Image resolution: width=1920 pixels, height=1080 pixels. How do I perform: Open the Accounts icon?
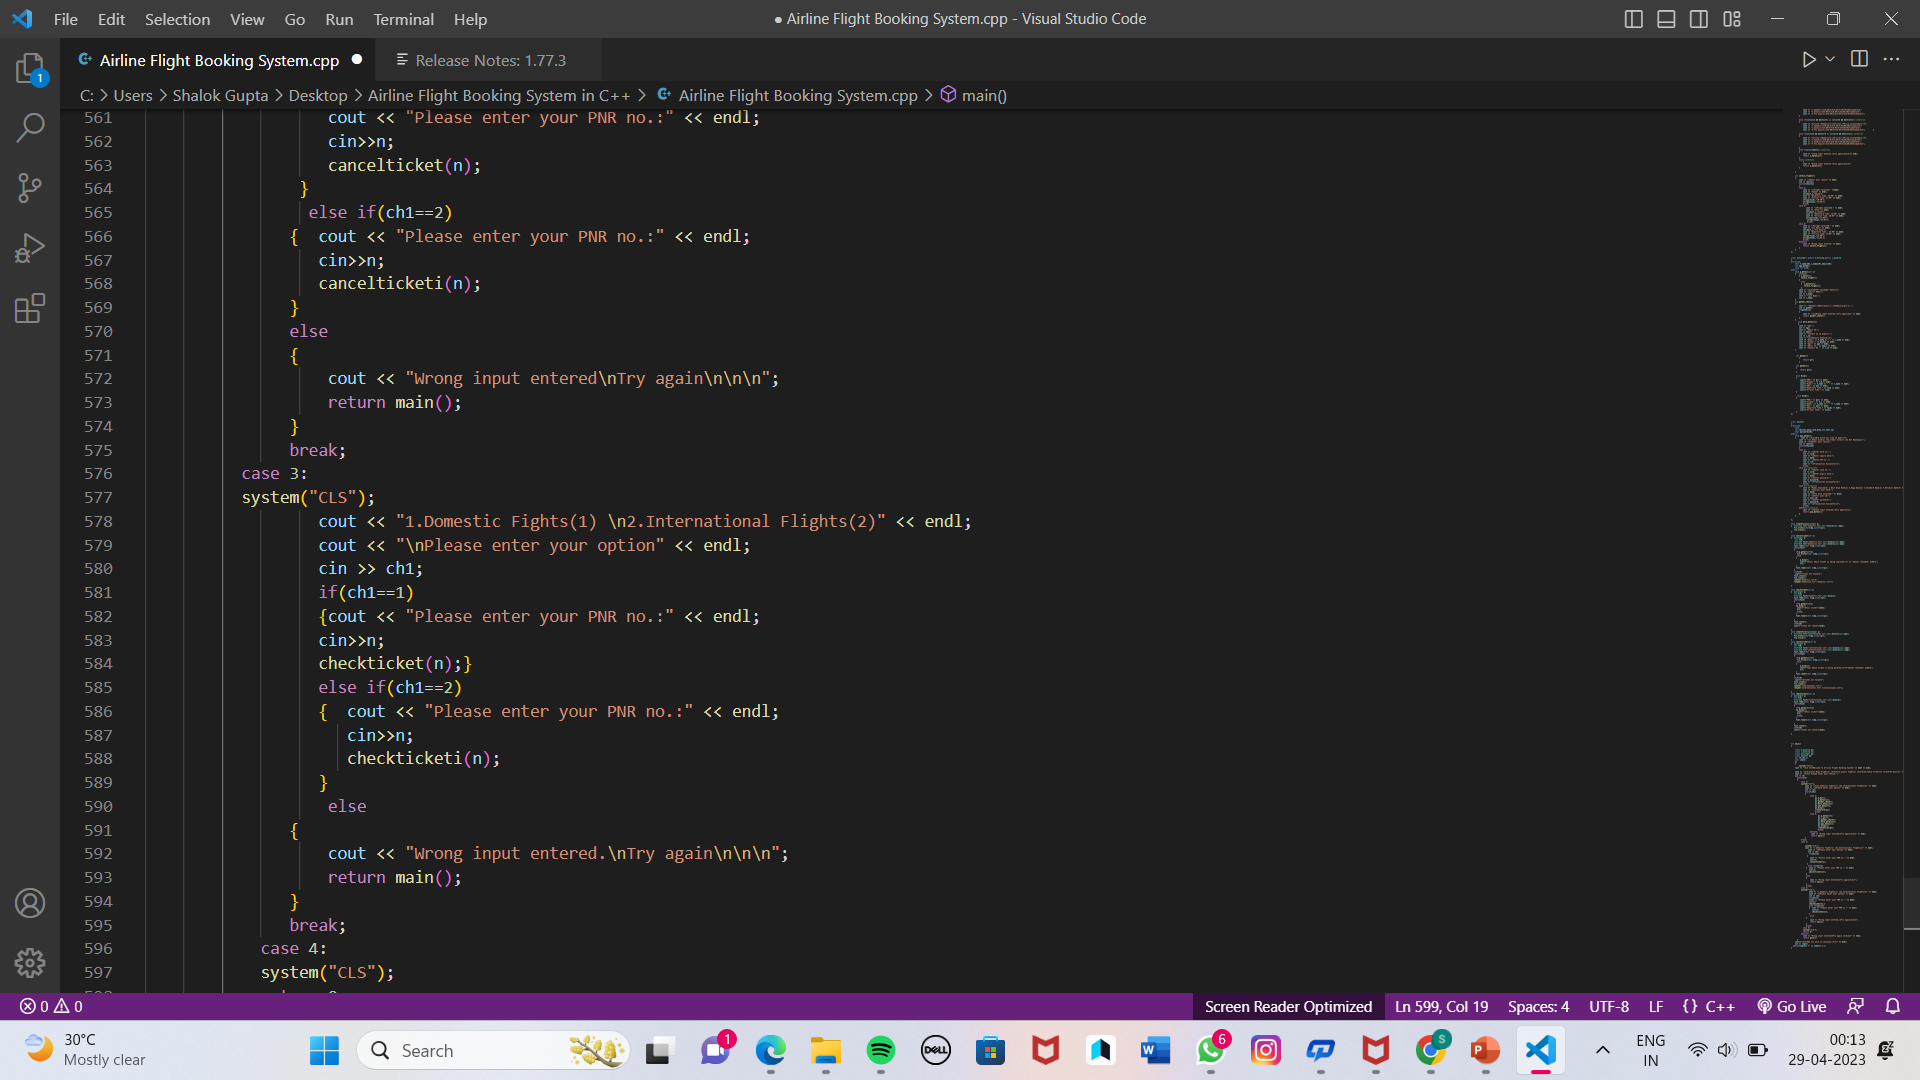[x=30, y=903]
